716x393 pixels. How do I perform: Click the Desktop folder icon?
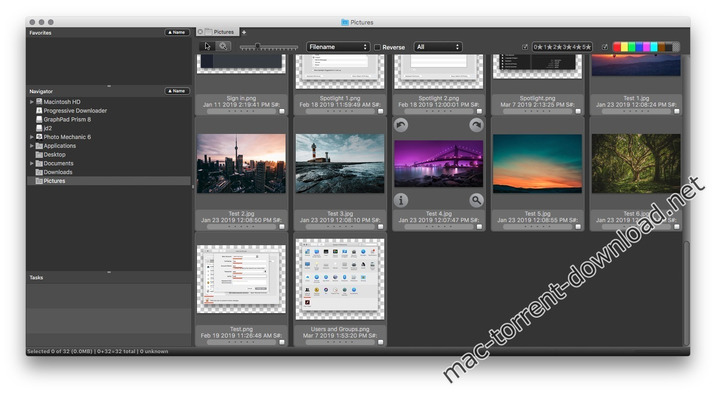click(39, 155)
